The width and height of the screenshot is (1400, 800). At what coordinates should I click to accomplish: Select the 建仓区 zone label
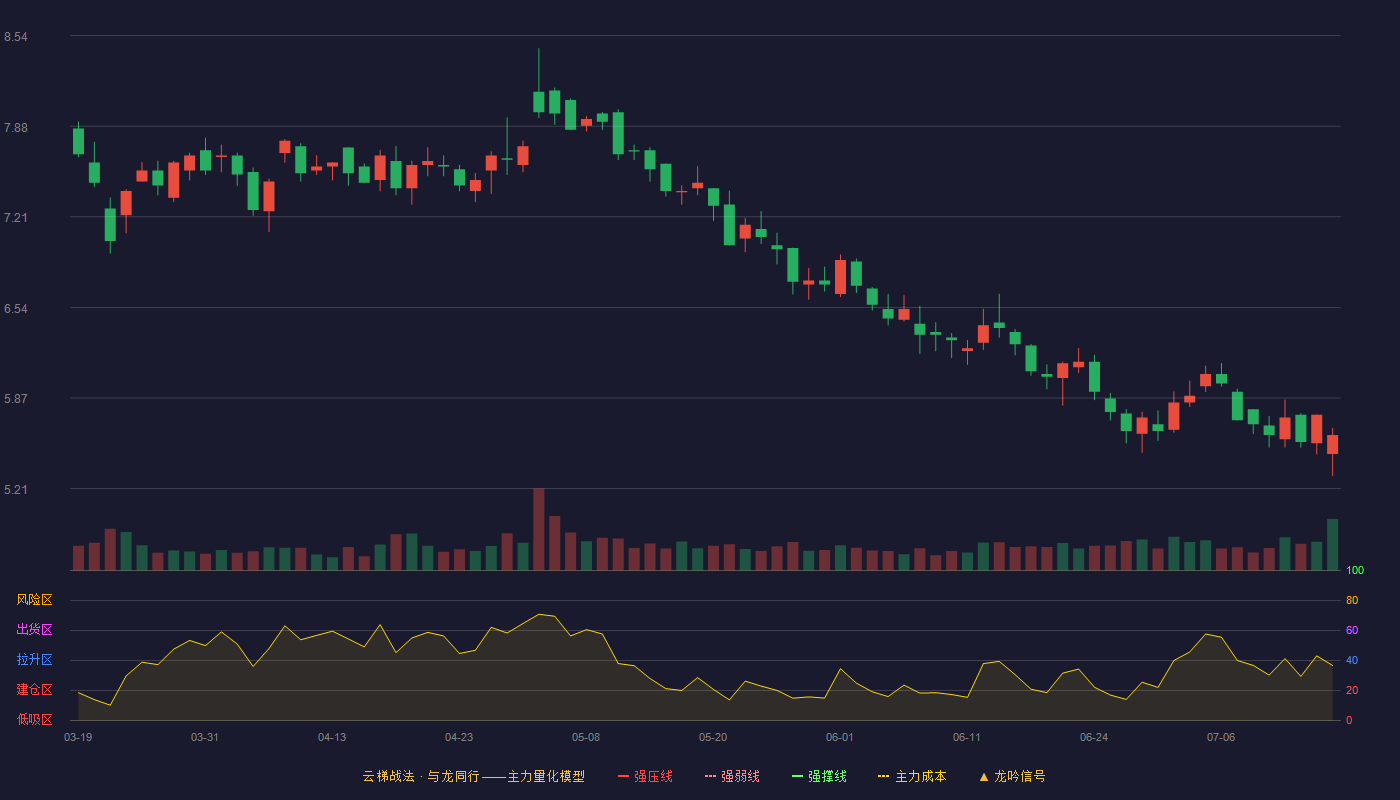pyautogui.click(x=34, y=690)
